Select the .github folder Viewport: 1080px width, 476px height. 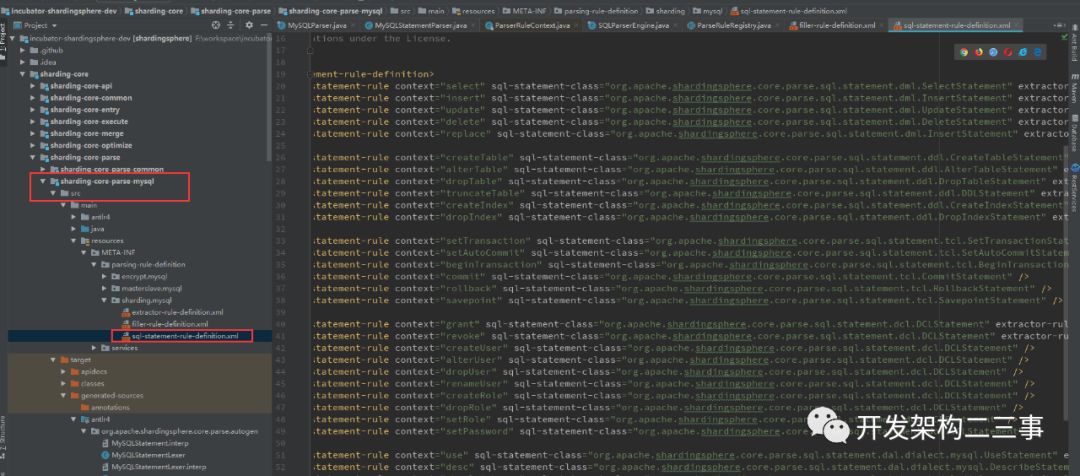(x=47, y=50)
